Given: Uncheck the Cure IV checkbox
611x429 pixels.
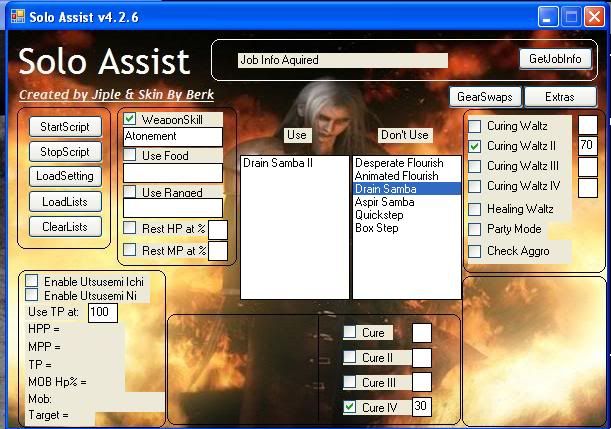Looking at the screenshot, I should 349,406.
